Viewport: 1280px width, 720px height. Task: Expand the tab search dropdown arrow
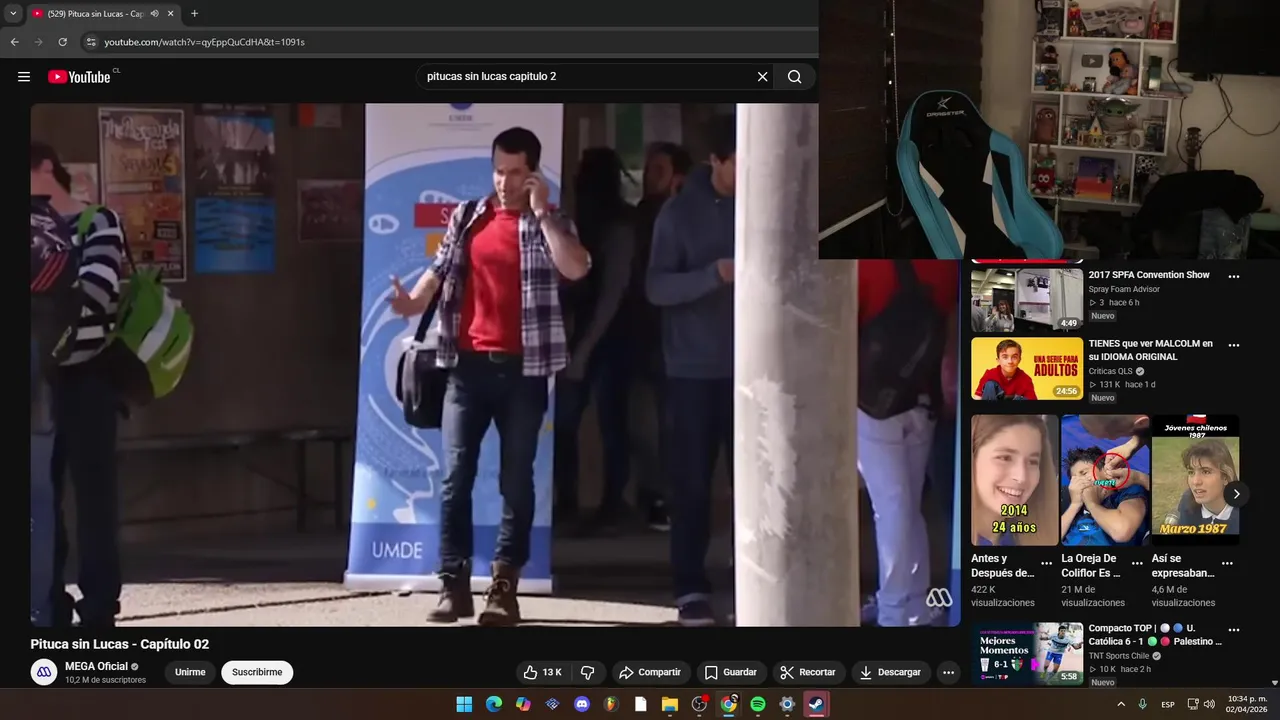(x=13, y=14)
